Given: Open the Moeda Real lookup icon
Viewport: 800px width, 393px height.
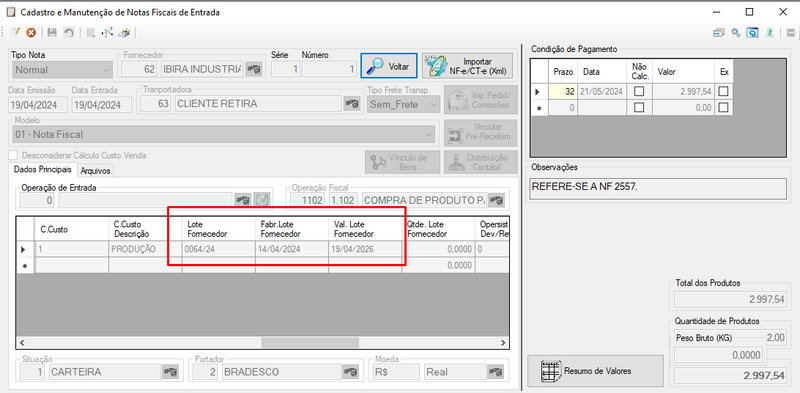Looking at the screenshot, I should 495,372.
